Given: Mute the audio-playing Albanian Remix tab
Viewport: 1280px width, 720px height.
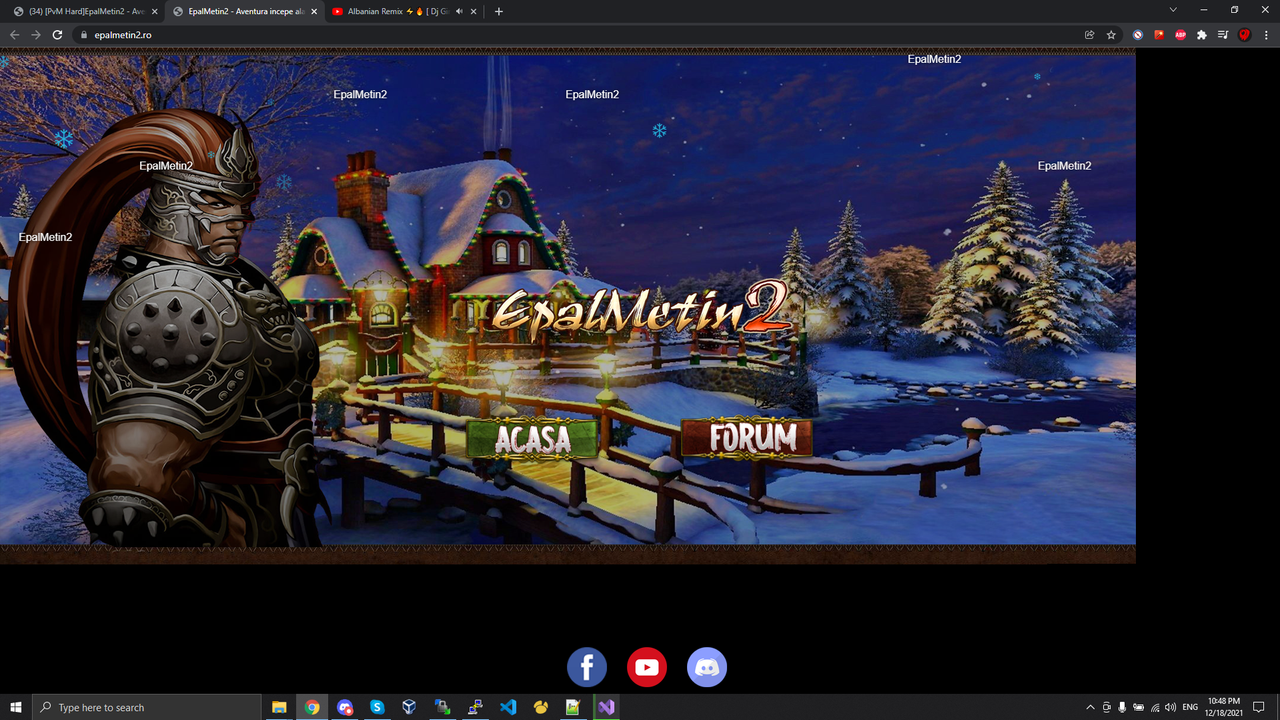Looking at the screenshot, I should (458, 11).
